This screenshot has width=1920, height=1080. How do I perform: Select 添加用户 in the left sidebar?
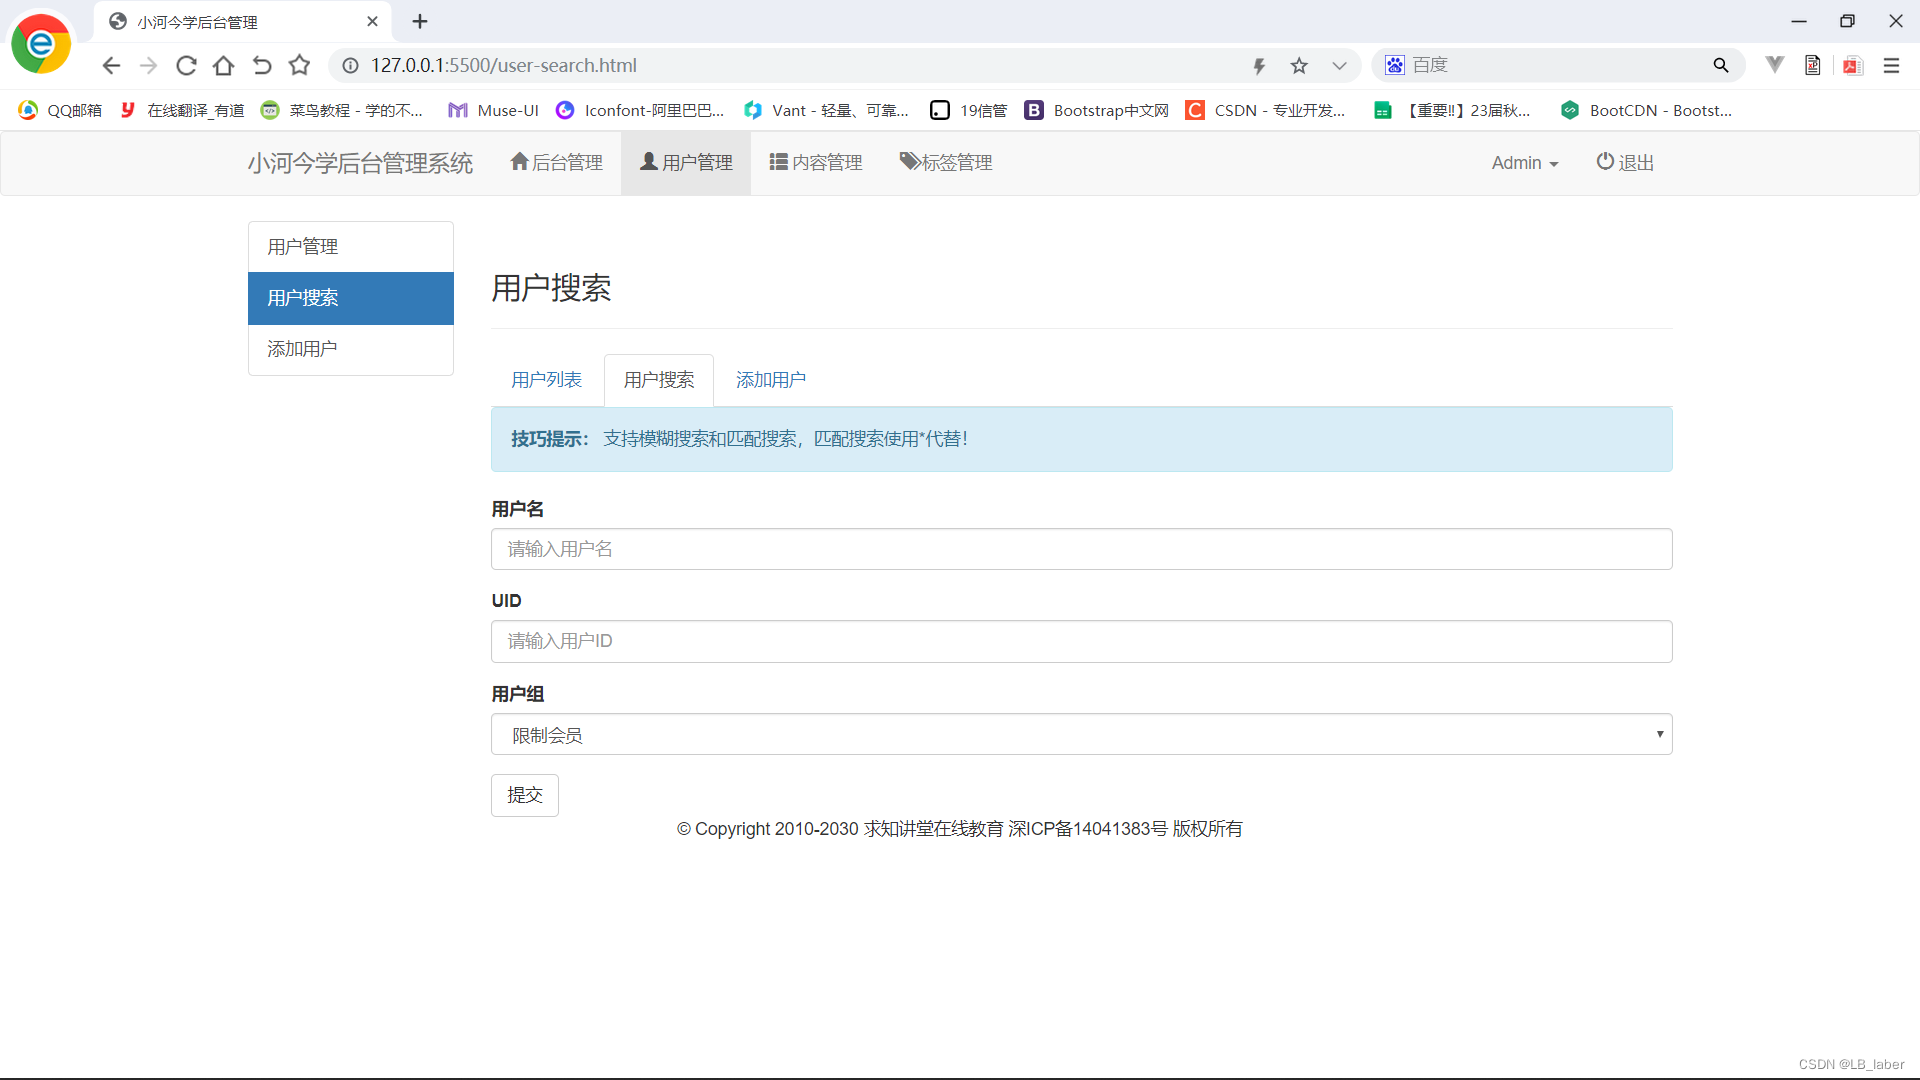pos(351,349)
